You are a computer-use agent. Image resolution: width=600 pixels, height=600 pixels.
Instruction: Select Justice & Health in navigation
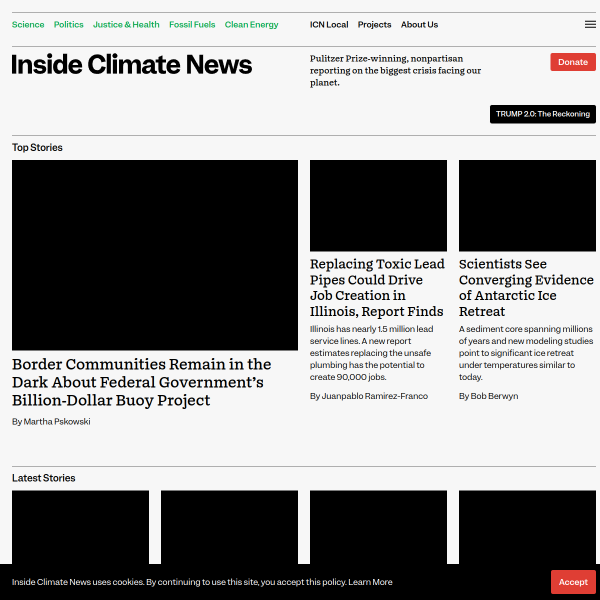[126, 24]
